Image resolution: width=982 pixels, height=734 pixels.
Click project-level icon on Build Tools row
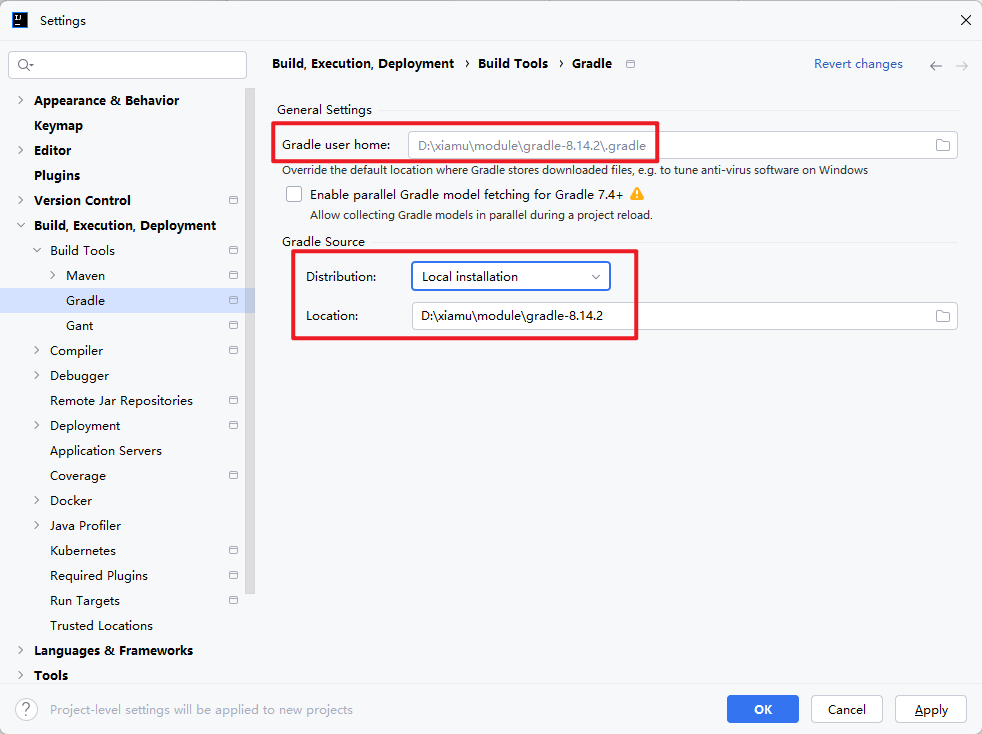(234, 251)
